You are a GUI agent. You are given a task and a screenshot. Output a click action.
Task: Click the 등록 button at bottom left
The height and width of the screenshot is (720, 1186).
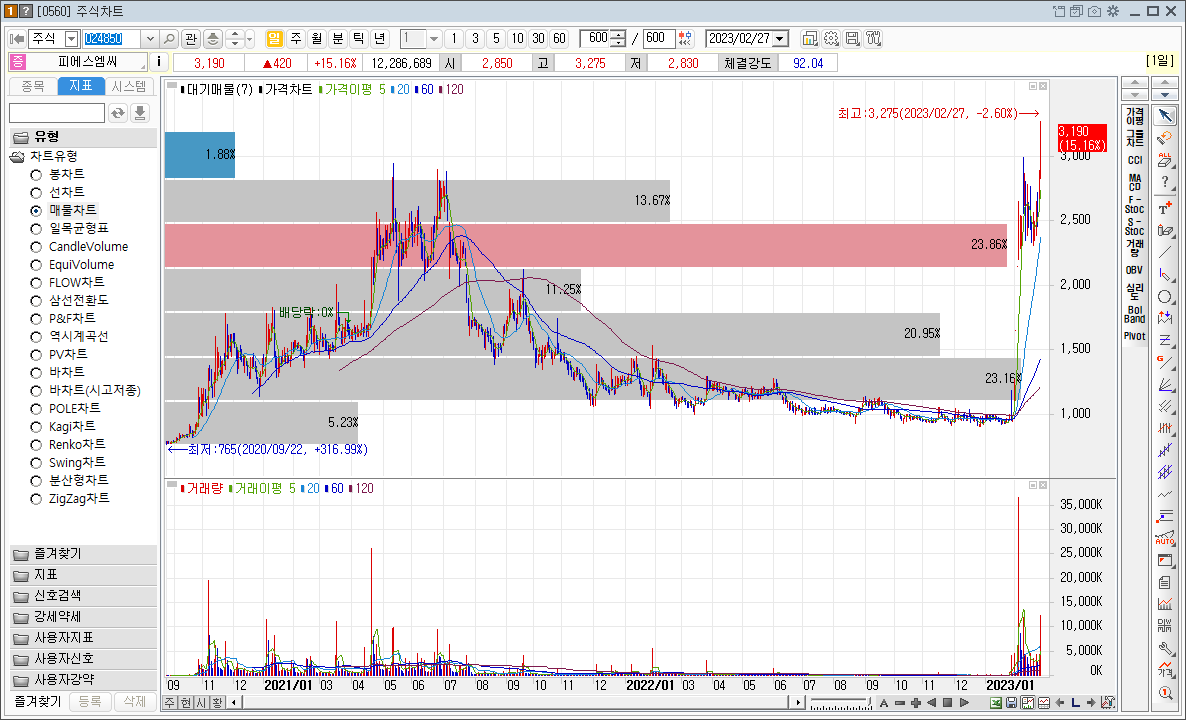tap(90, 702)
